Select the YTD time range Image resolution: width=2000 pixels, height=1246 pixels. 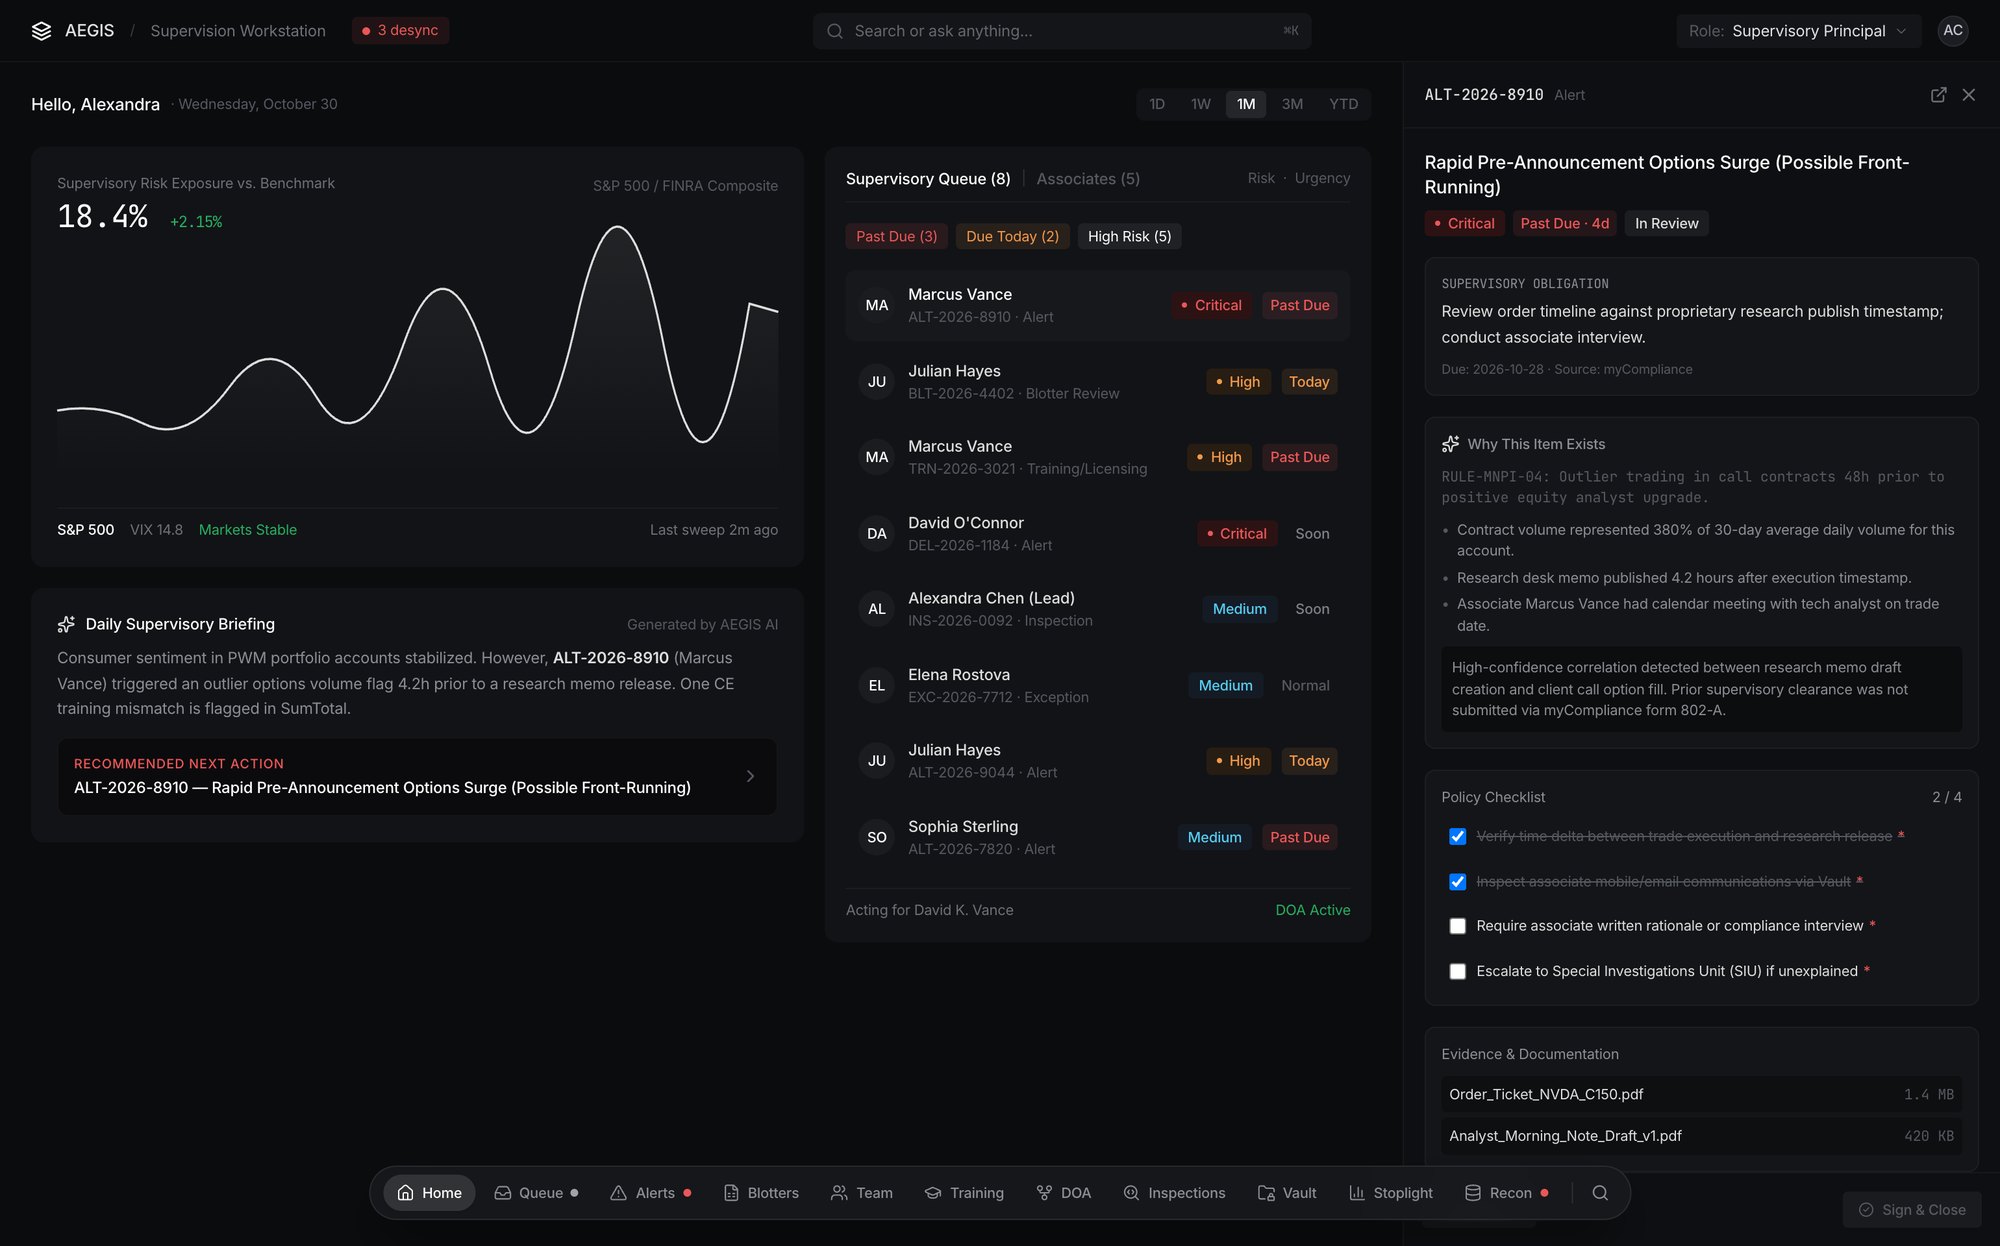click(1343, 104)
